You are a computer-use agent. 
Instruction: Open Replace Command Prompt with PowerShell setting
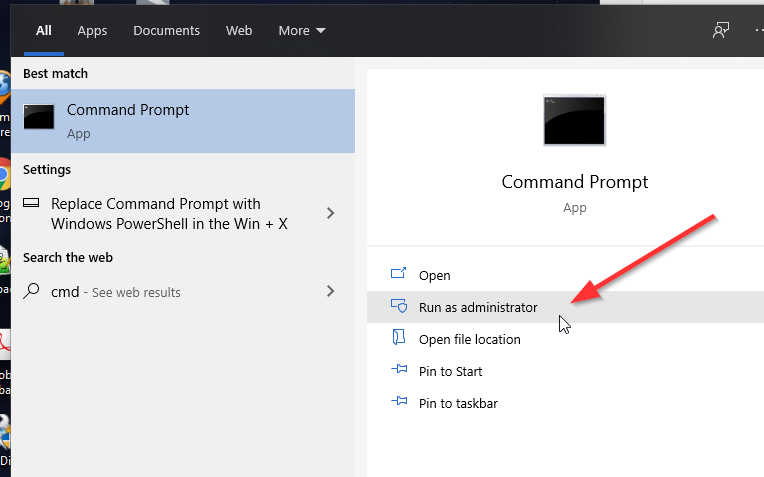(183, 213)
